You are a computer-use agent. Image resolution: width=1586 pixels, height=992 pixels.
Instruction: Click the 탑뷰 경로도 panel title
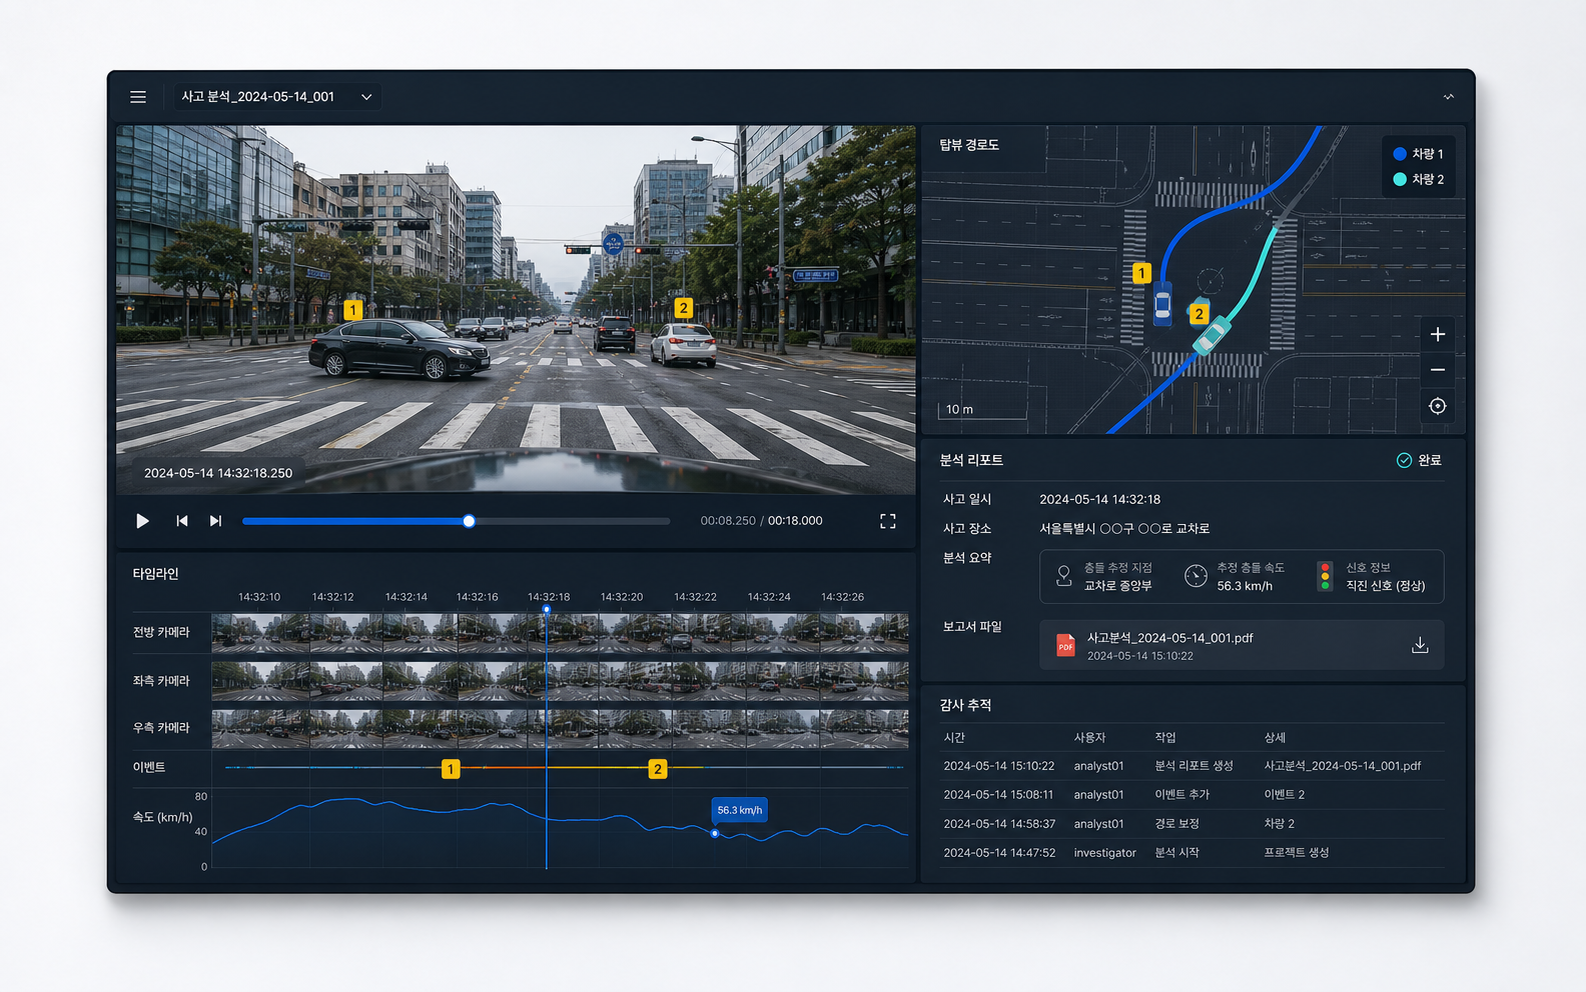(969, 145)
